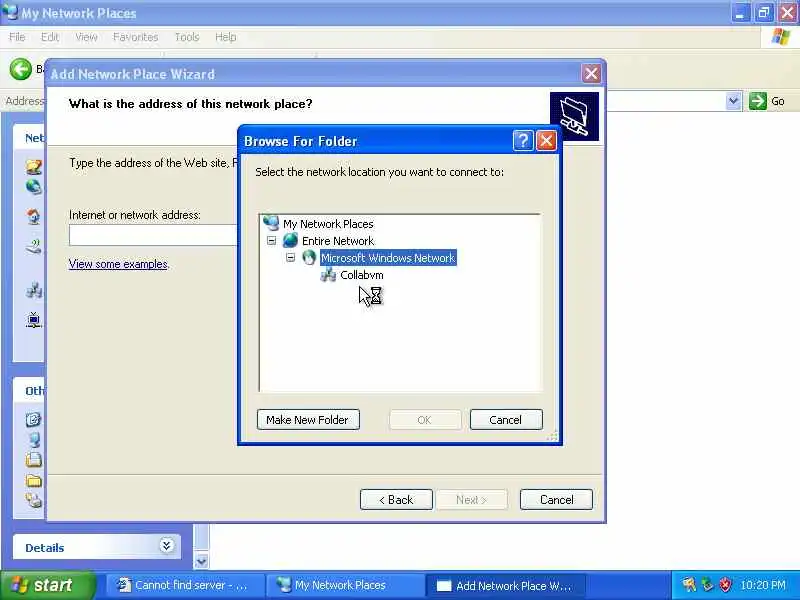Open Browse For Folder help question mark
The image size is (800, 600).
pos(523,140)
